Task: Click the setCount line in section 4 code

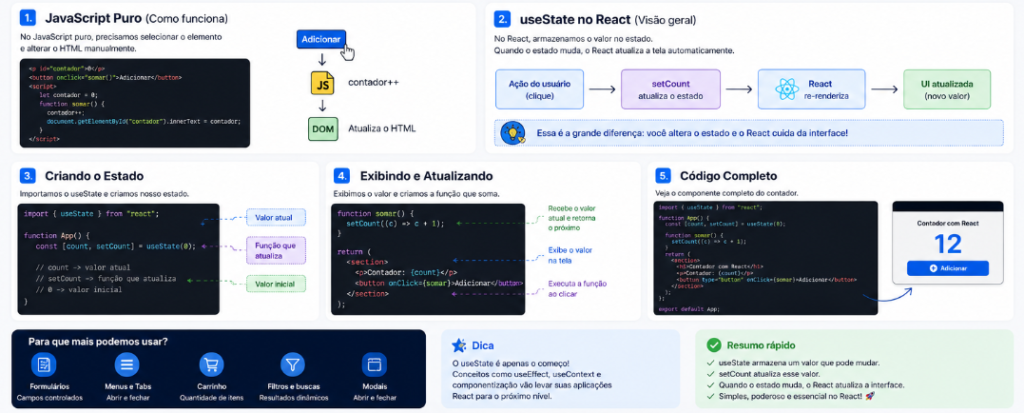Action: click(x=395, y=223)
